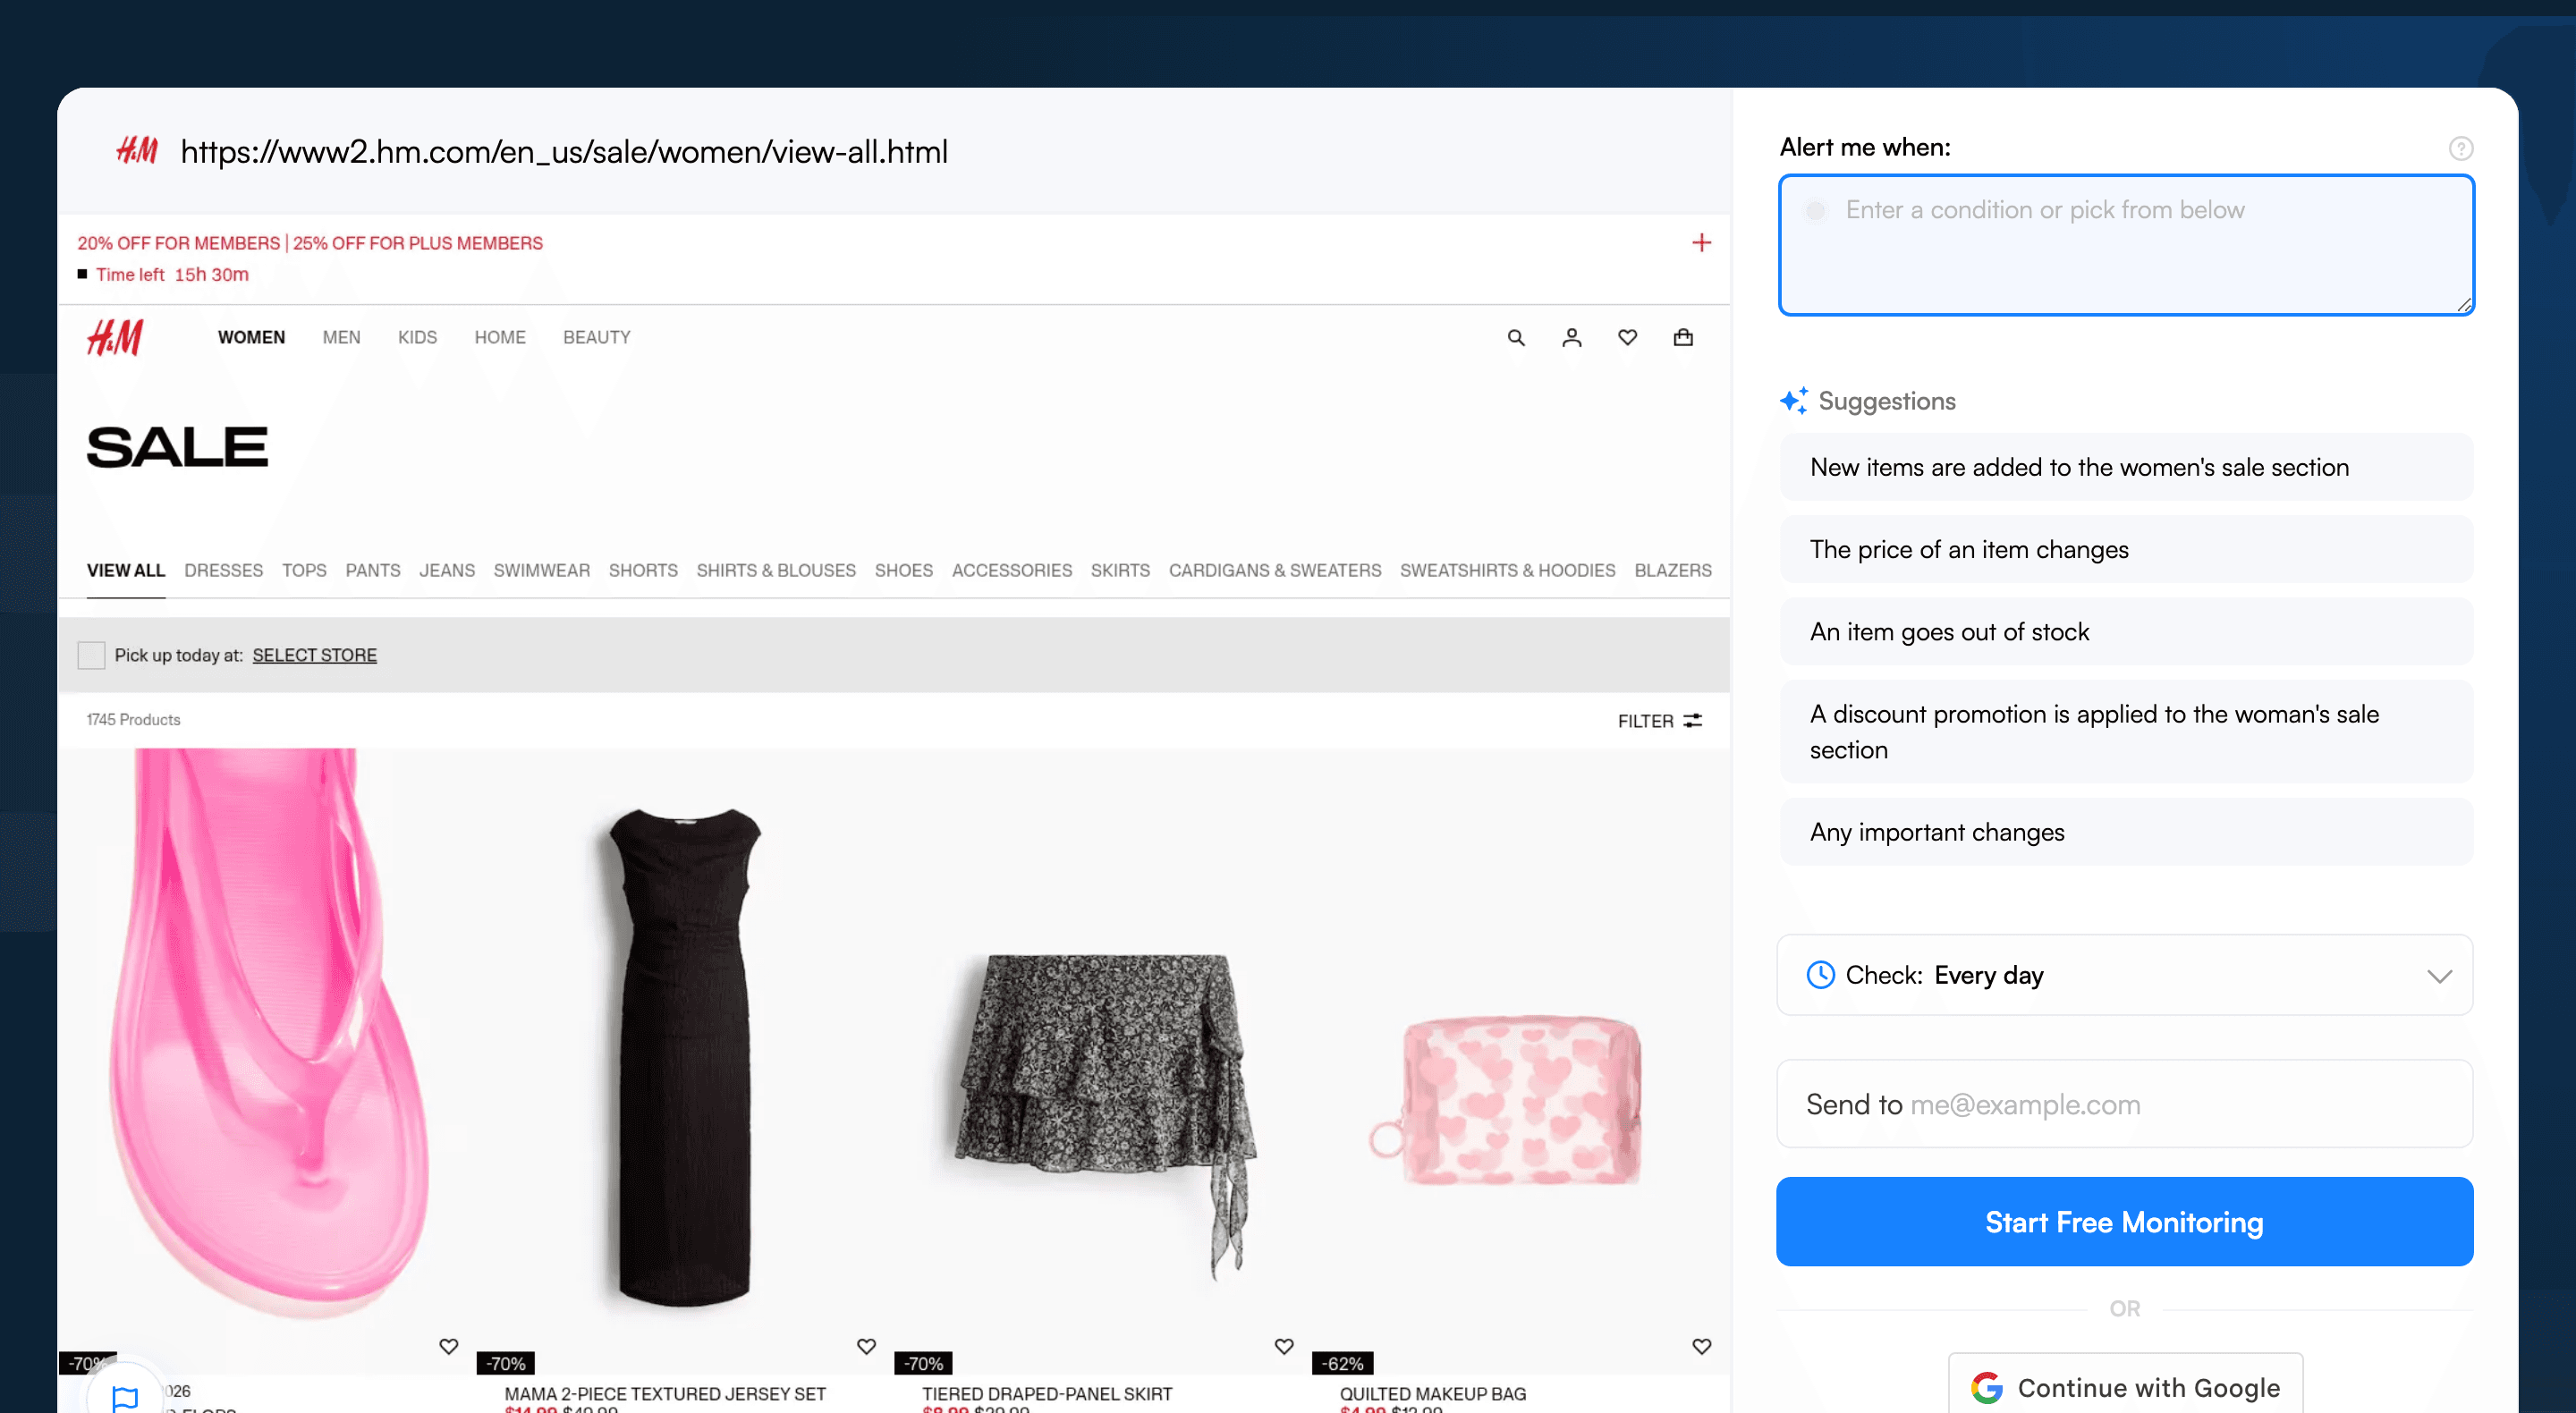Switch to the SHORTS tab
The height and width of the screenshot is (1413, 2576).
point(643,571)
